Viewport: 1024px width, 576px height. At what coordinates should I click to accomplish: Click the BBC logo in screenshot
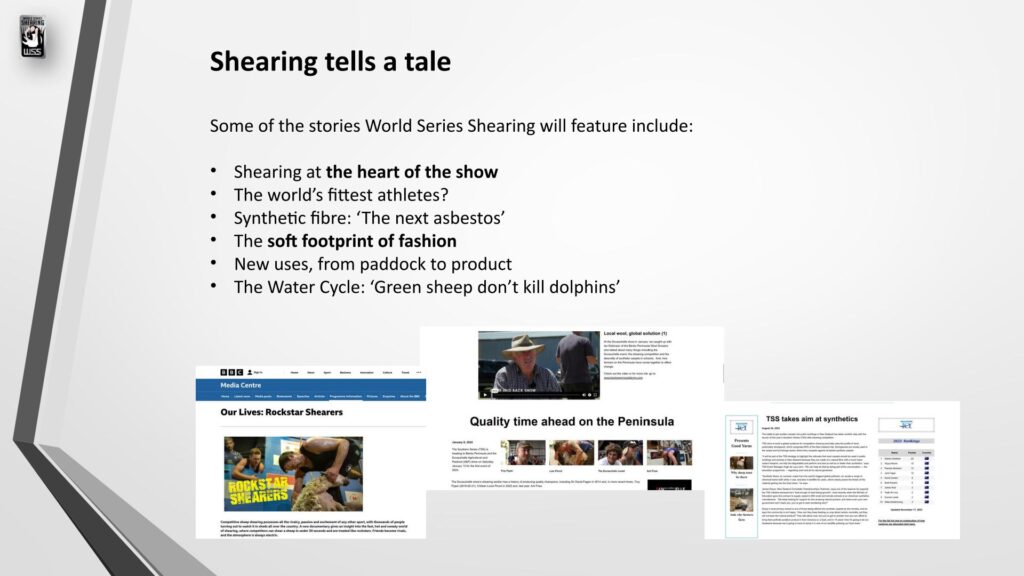pyautogui.click(x=229, y=371)
